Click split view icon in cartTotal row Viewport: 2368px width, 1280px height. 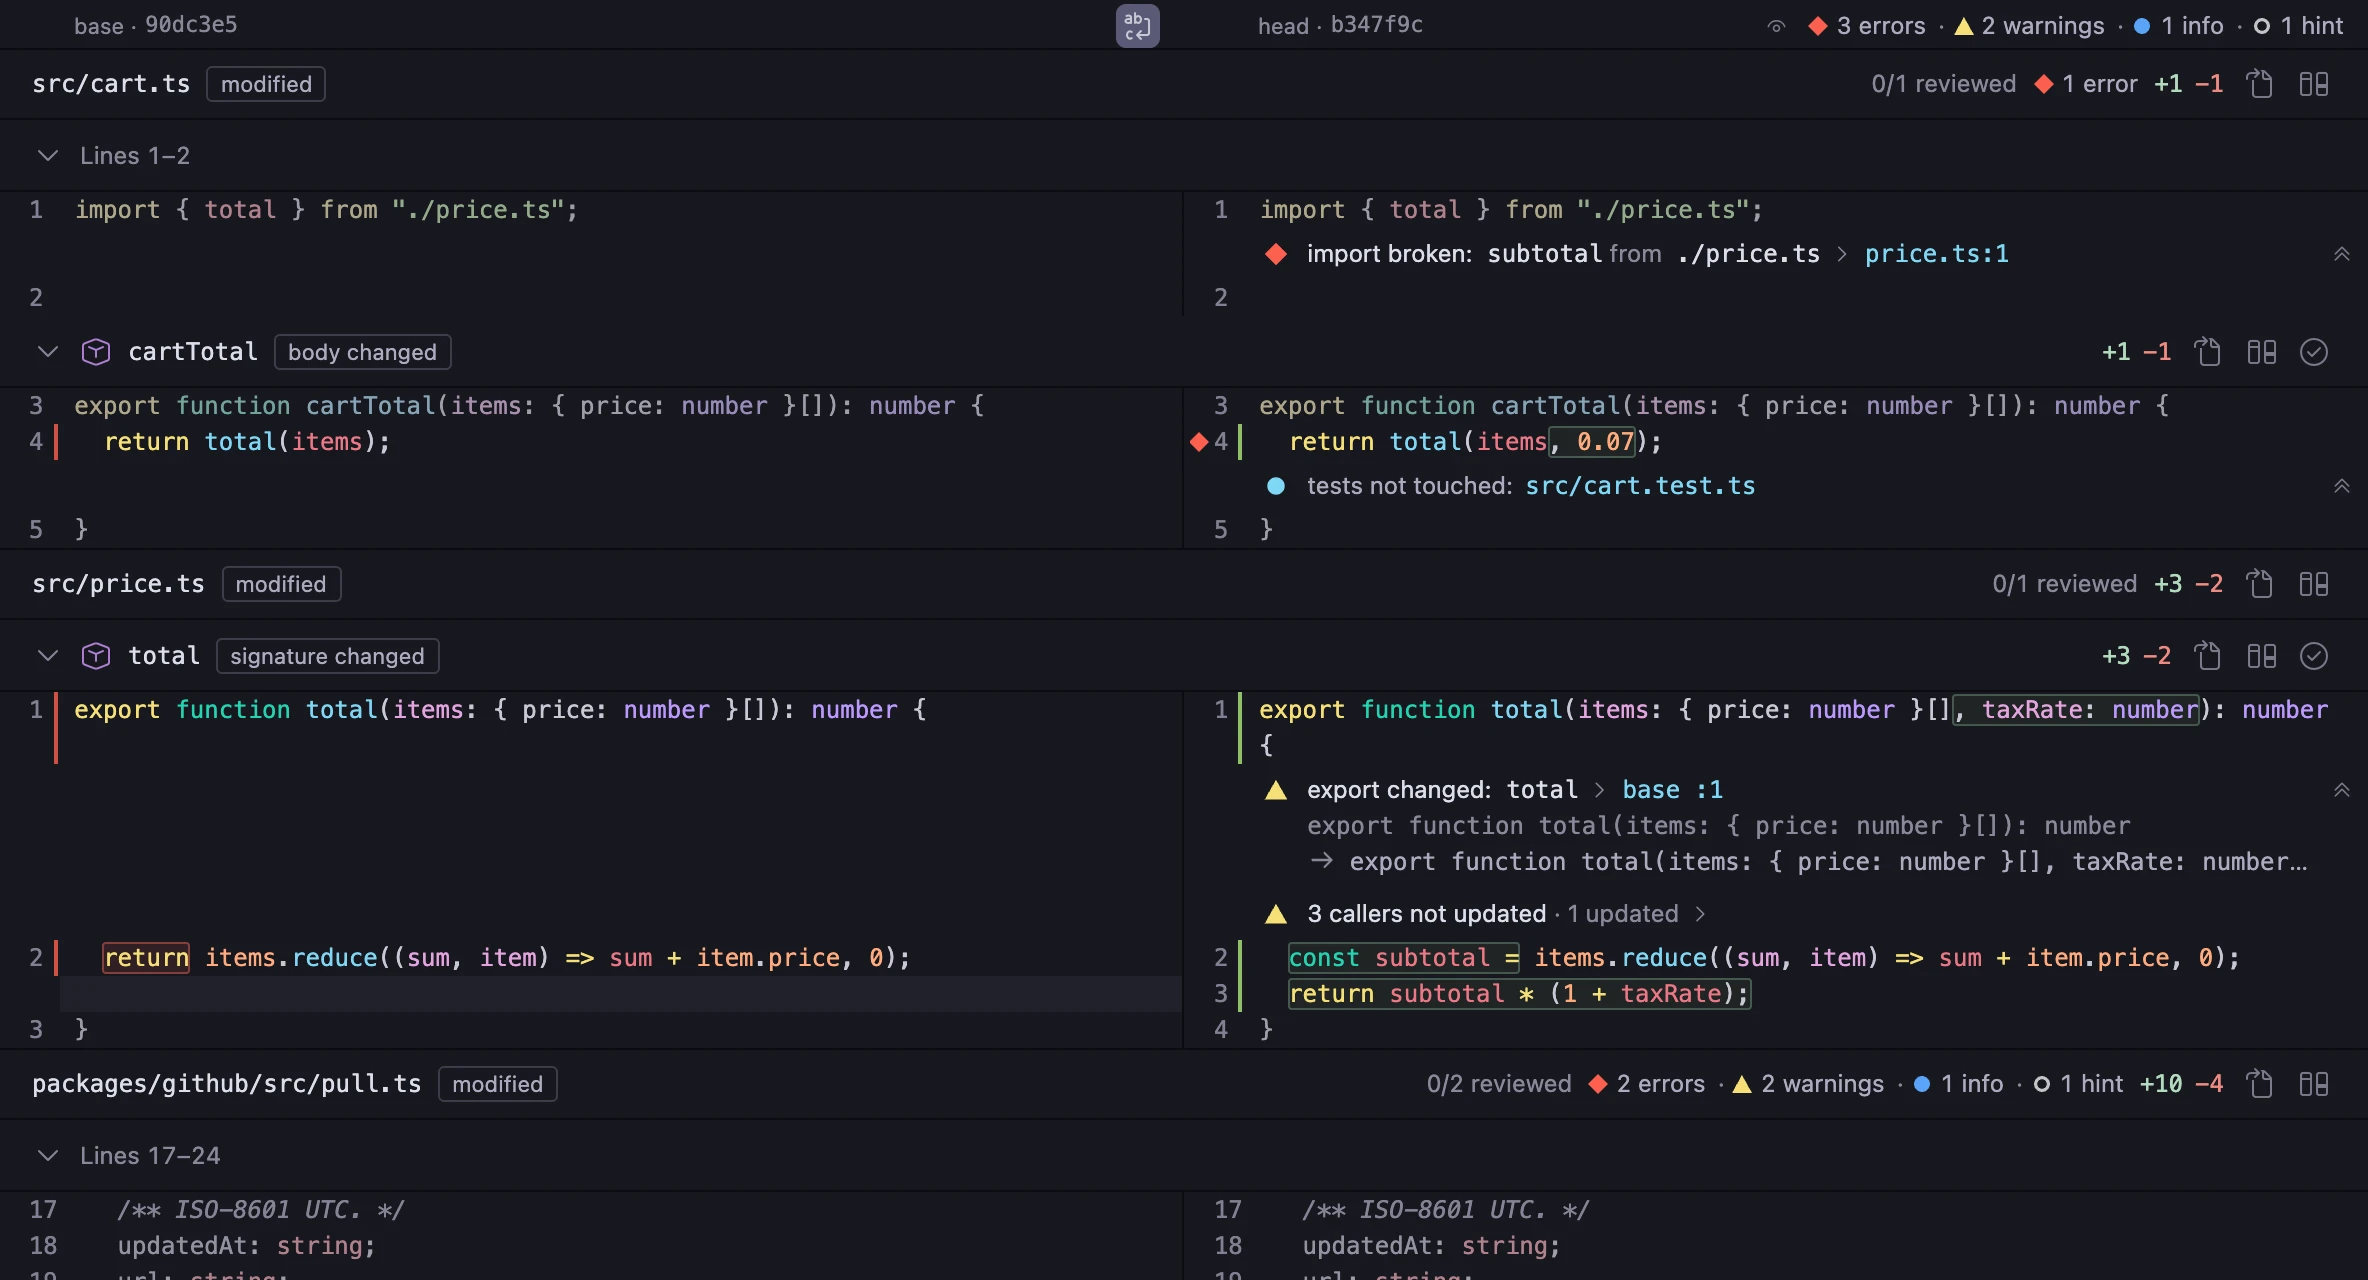(x=2262, y=352)
